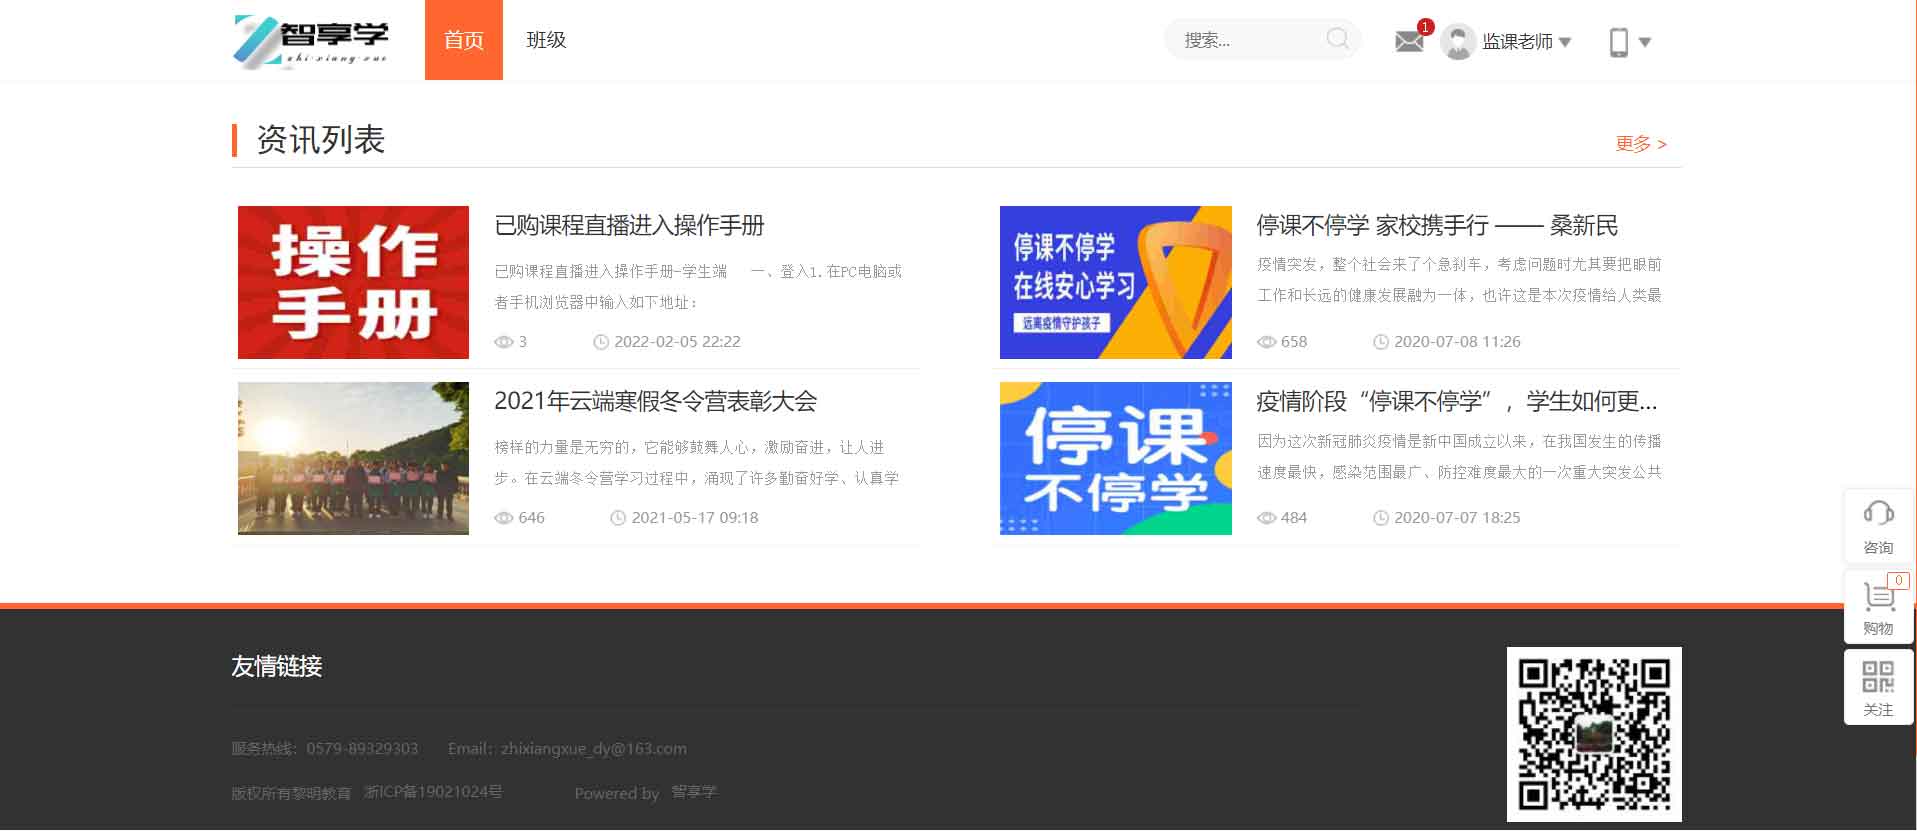Open article 2021年云端寒假冬令营表彰大会

coord(655,402)
